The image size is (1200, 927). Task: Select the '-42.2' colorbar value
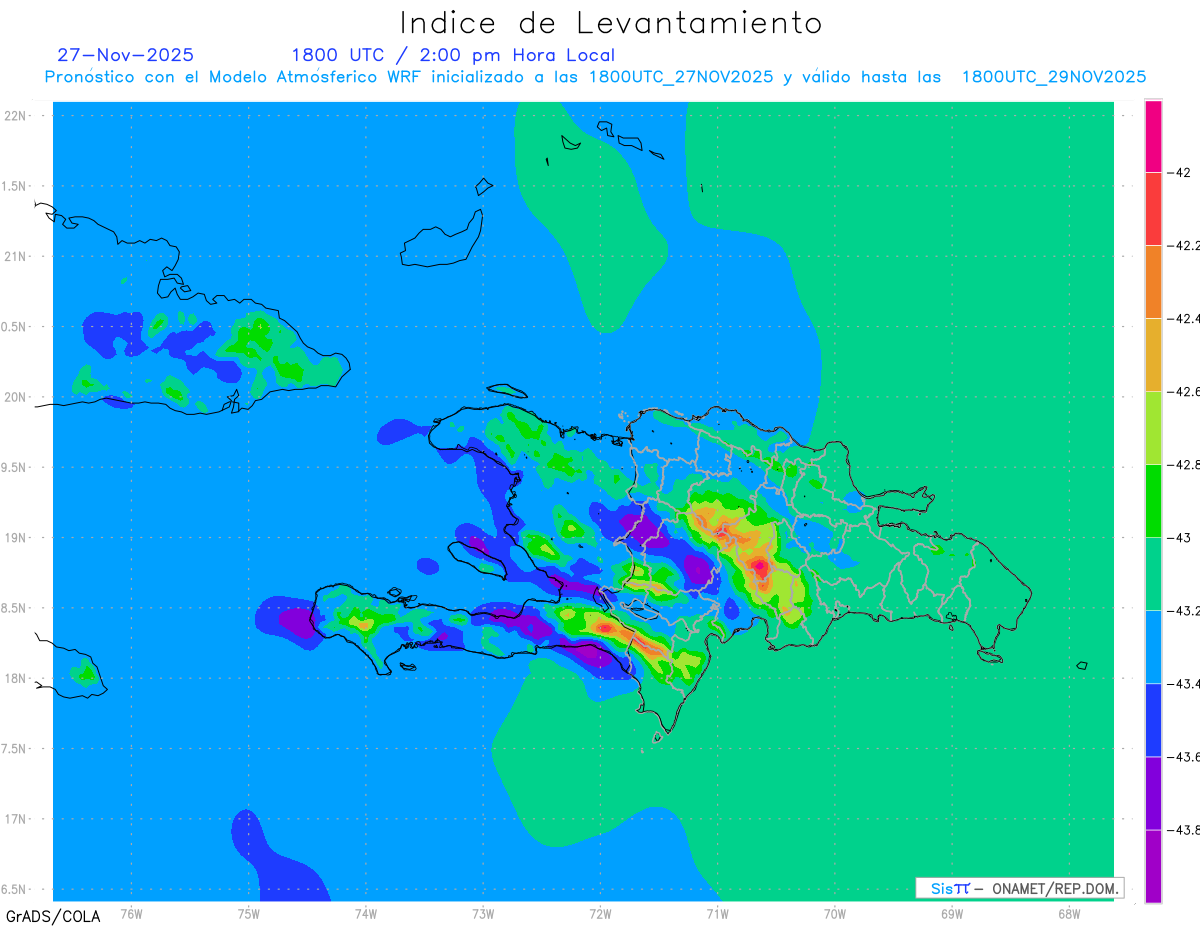point(1185,245)
